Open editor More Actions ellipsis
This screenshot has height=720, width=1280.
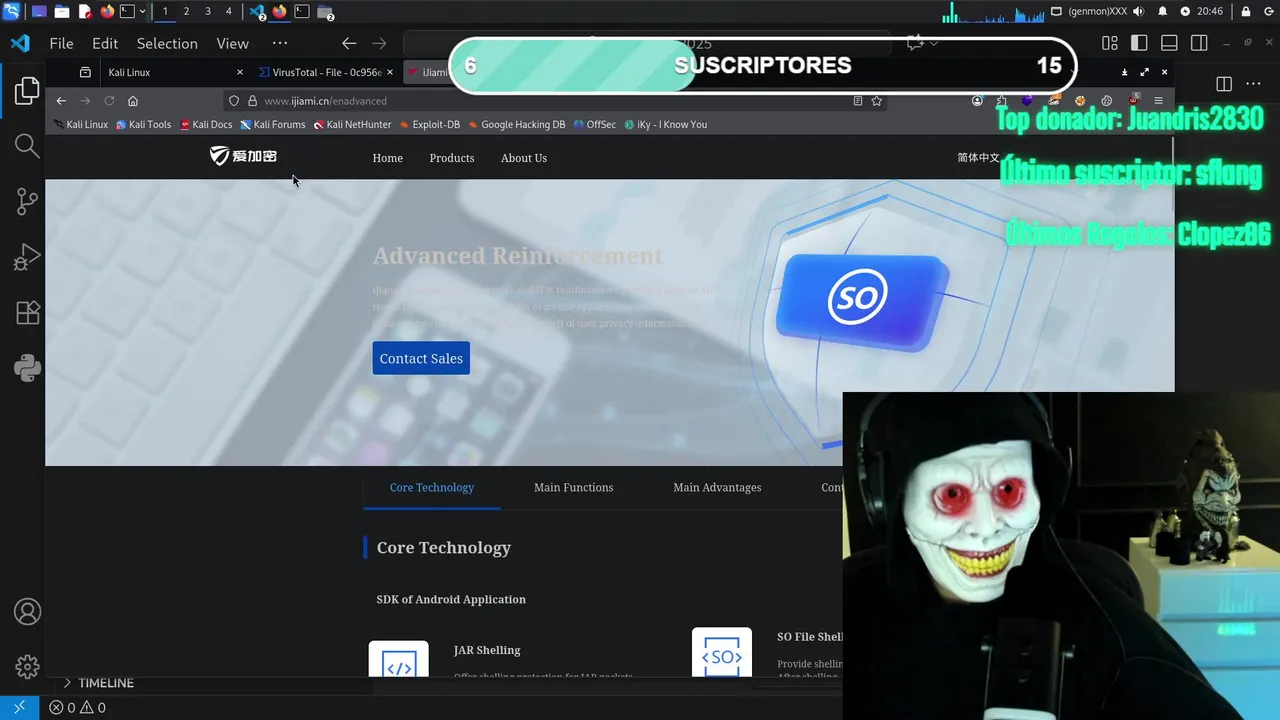tap(1254, 84)
